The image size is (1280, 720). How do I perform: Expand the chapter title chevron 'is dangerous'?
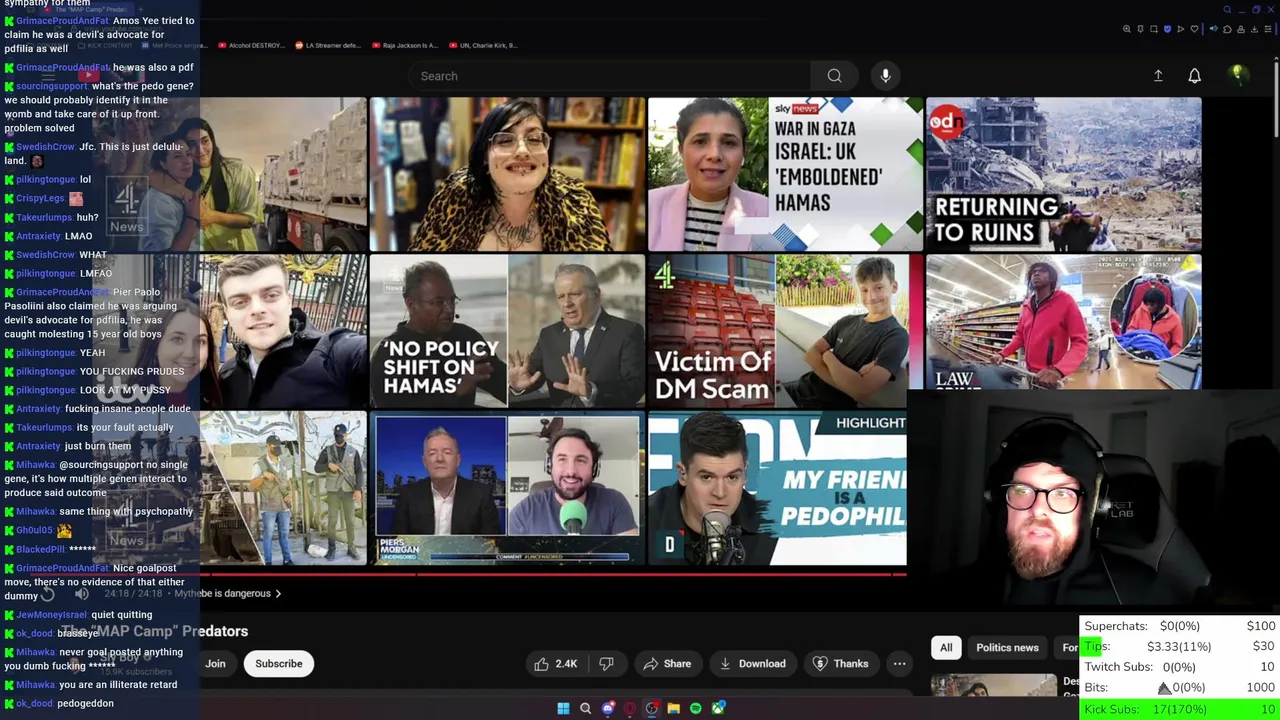coord(277,594)
